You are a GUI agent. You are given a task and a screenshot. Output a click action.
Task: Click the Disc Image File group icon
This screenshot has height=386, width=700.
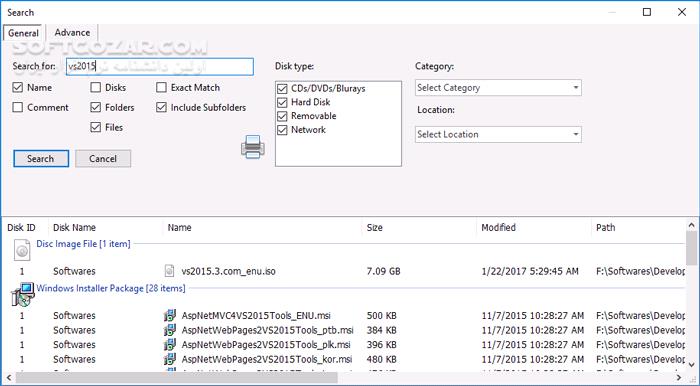22,250
